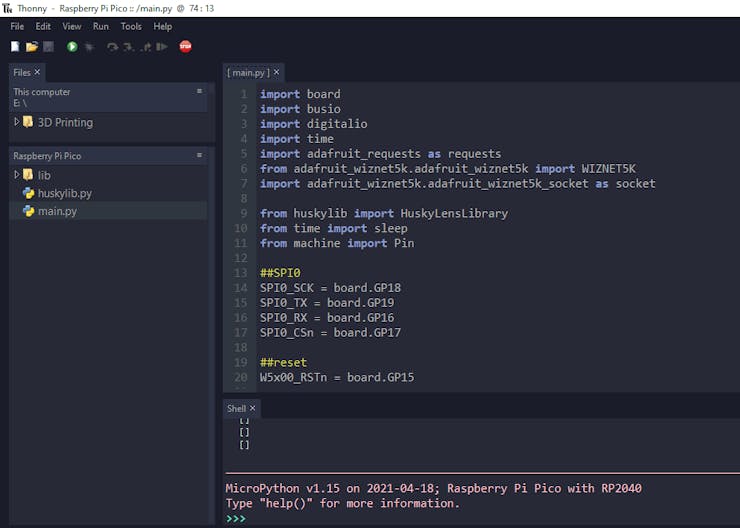The image size is (740, 528).
Task: Expand the lib folder on Pico
Action: 17,175
